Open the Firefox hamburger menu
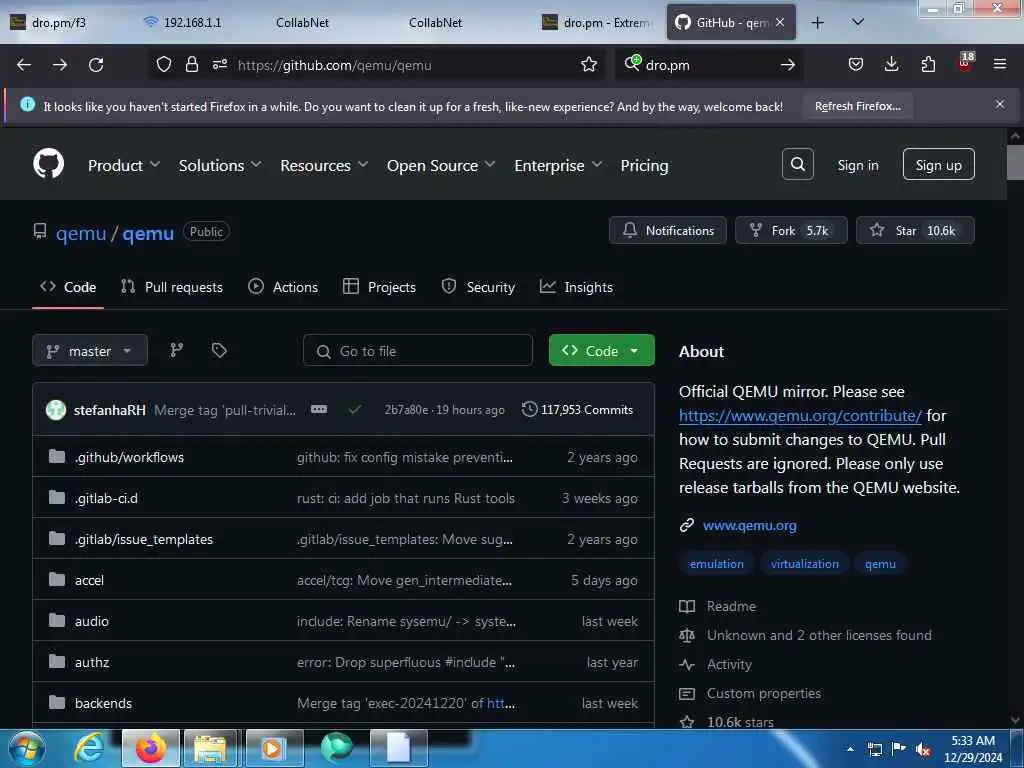 (1000, 65)
